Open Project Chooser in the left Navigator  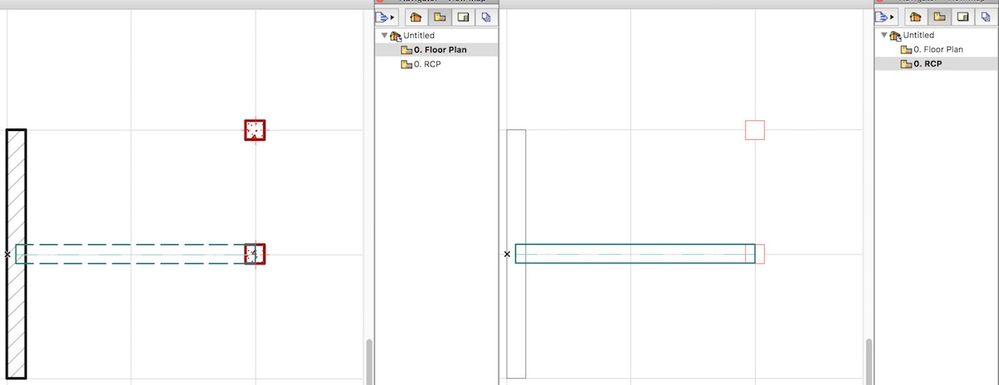coord(385,17)
